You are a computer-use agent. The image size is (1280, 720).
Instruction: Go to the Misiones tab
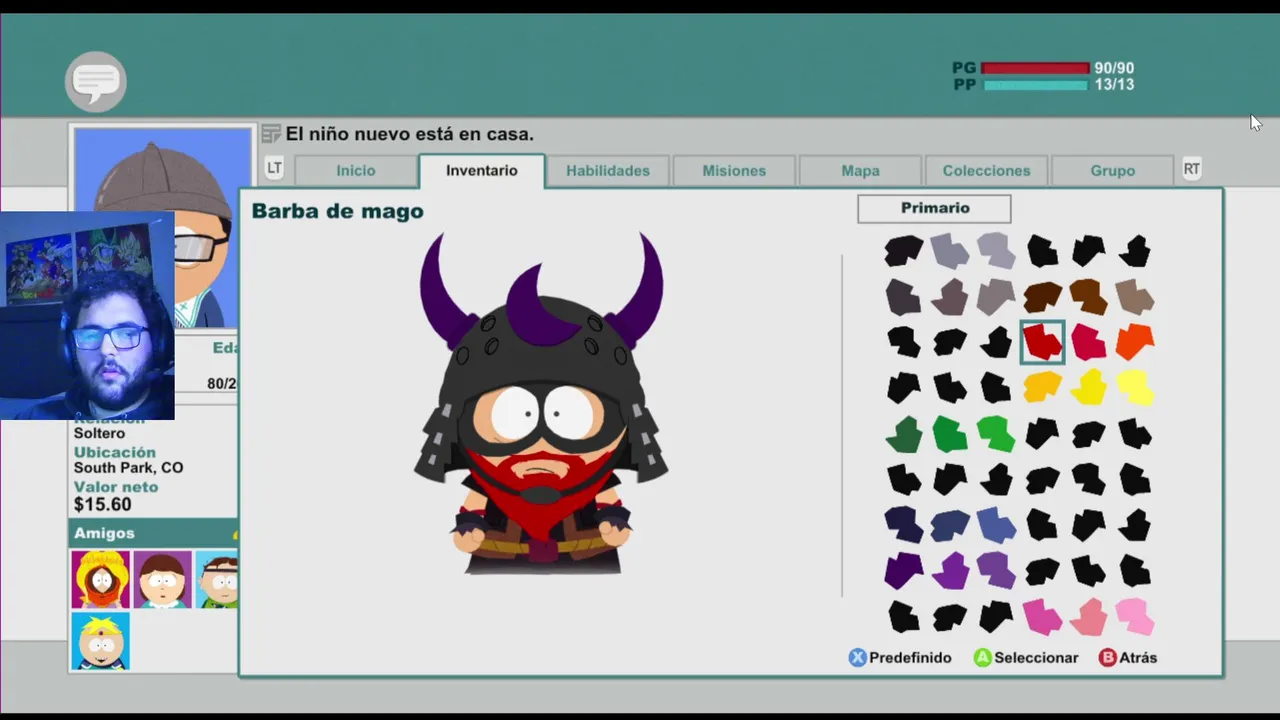[x=734, y=171]
